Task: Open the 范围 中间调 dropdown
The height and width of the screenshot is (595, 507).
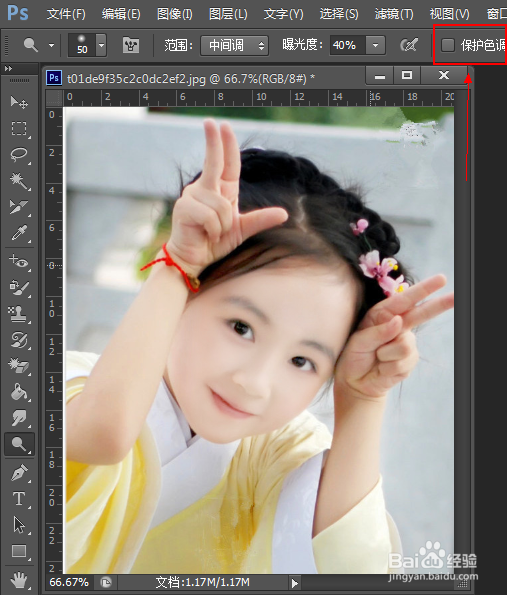Action: click(x=235, y=46)
